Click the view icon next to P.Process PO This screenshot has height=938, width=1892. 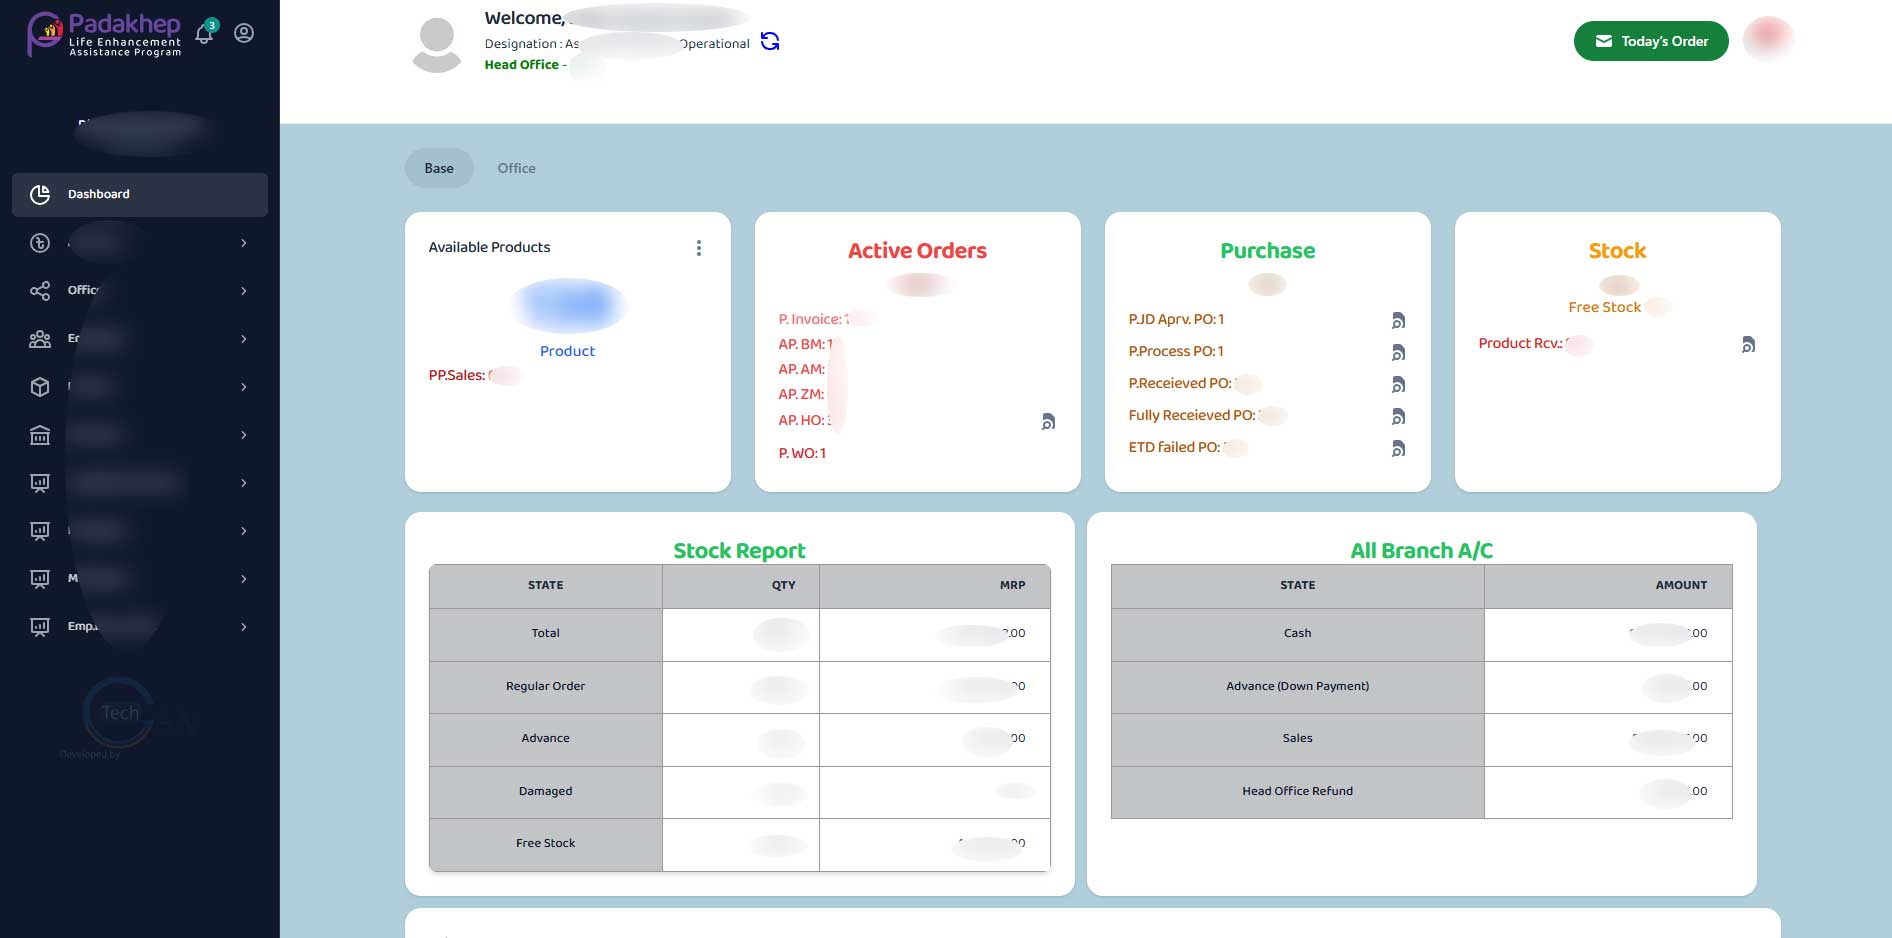(1398, 353)
